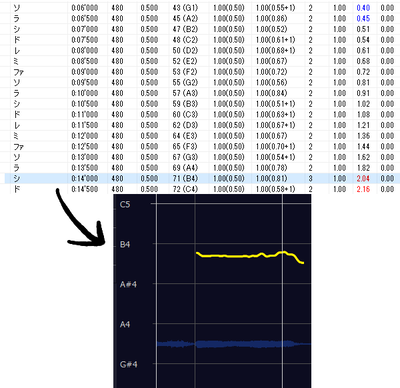Select the ド row with note 72 (C4)
The height and width of the screenshot is (388, 400).
(202, 189)
